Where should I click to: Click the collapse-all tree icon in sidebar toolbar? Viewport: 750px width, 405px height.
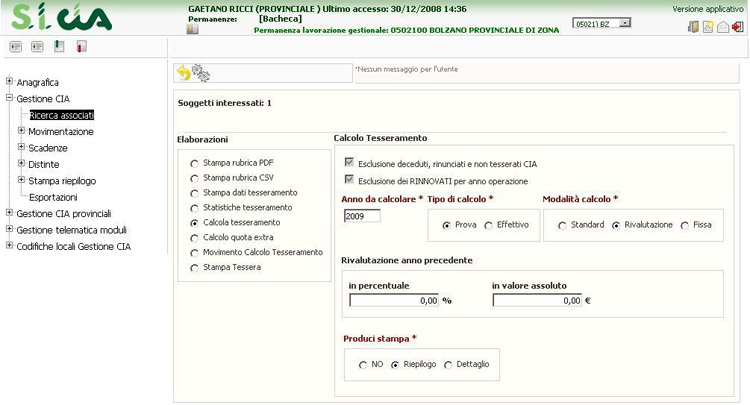(x=37, y=46)
